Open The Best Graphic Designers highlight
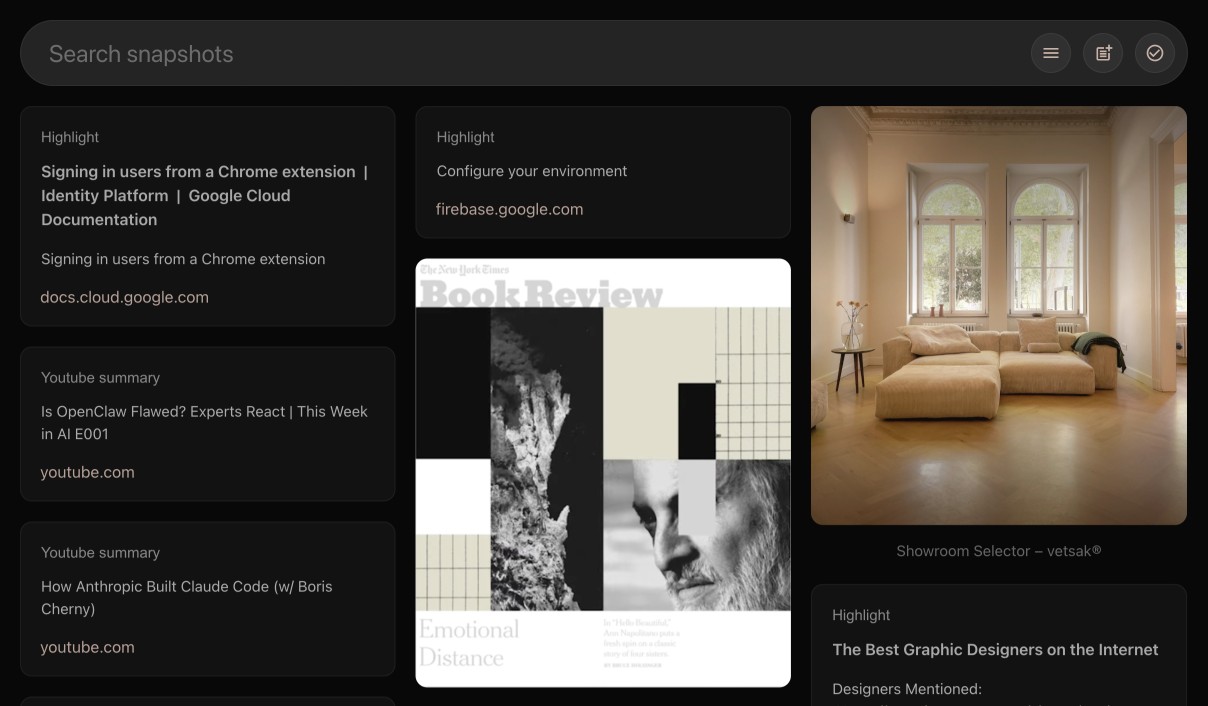Image resolution: width=1208 pixels, height=706 pixels. pyautogui.click(x=994, y=649)
